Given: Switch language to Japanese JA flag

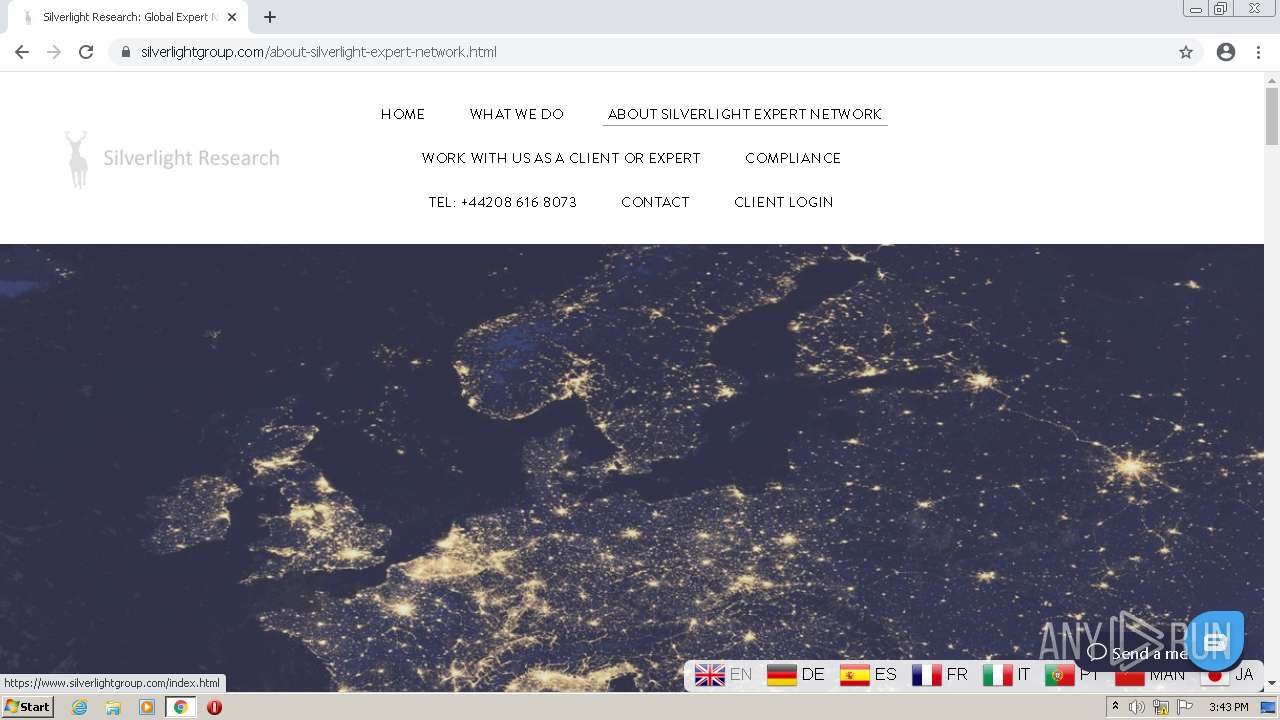Looking at the screenshot, I should [x=1227, y=675].
